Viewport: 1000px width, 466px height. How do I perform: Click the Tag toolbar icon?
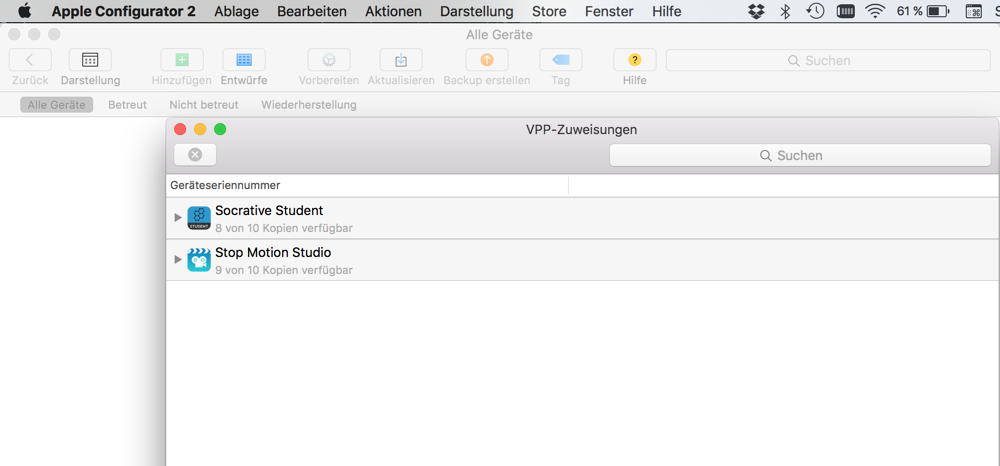(561, 60)
